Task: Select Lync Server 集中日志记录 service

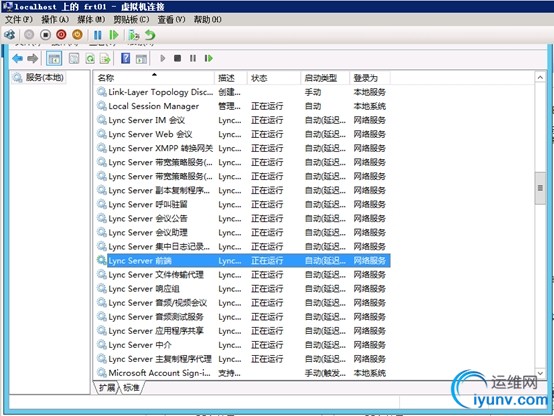Action: [242, 246]
